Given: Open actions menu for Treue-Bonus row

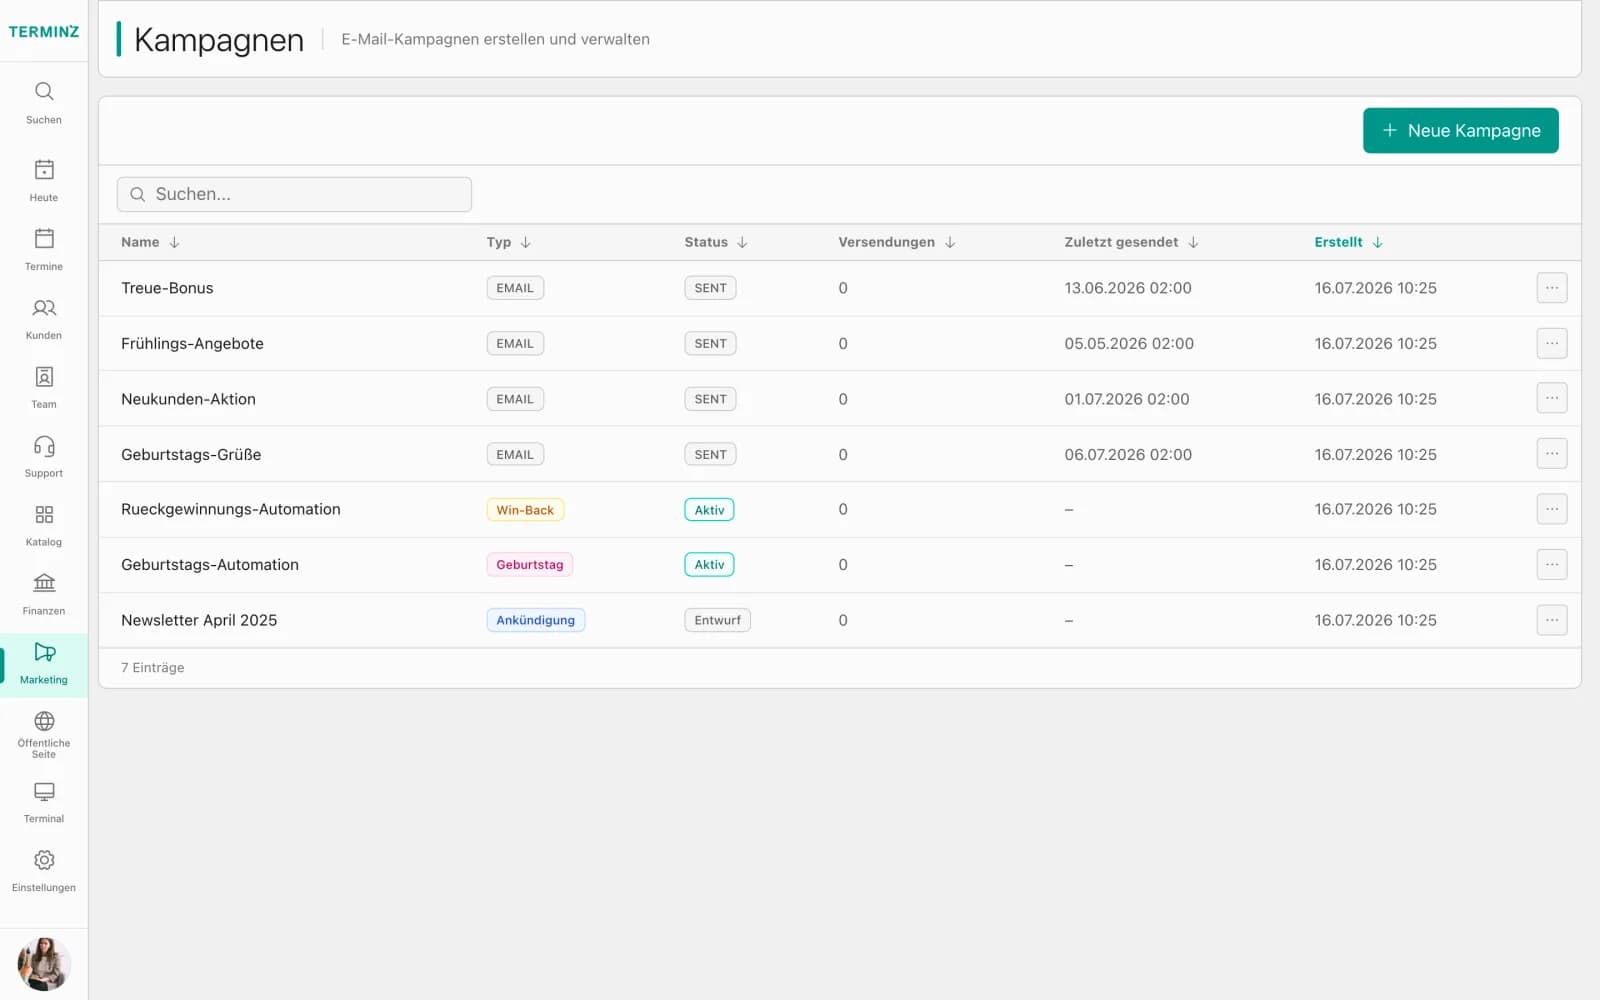Looking at the screenshot, I should click(x=1551, y=288).
